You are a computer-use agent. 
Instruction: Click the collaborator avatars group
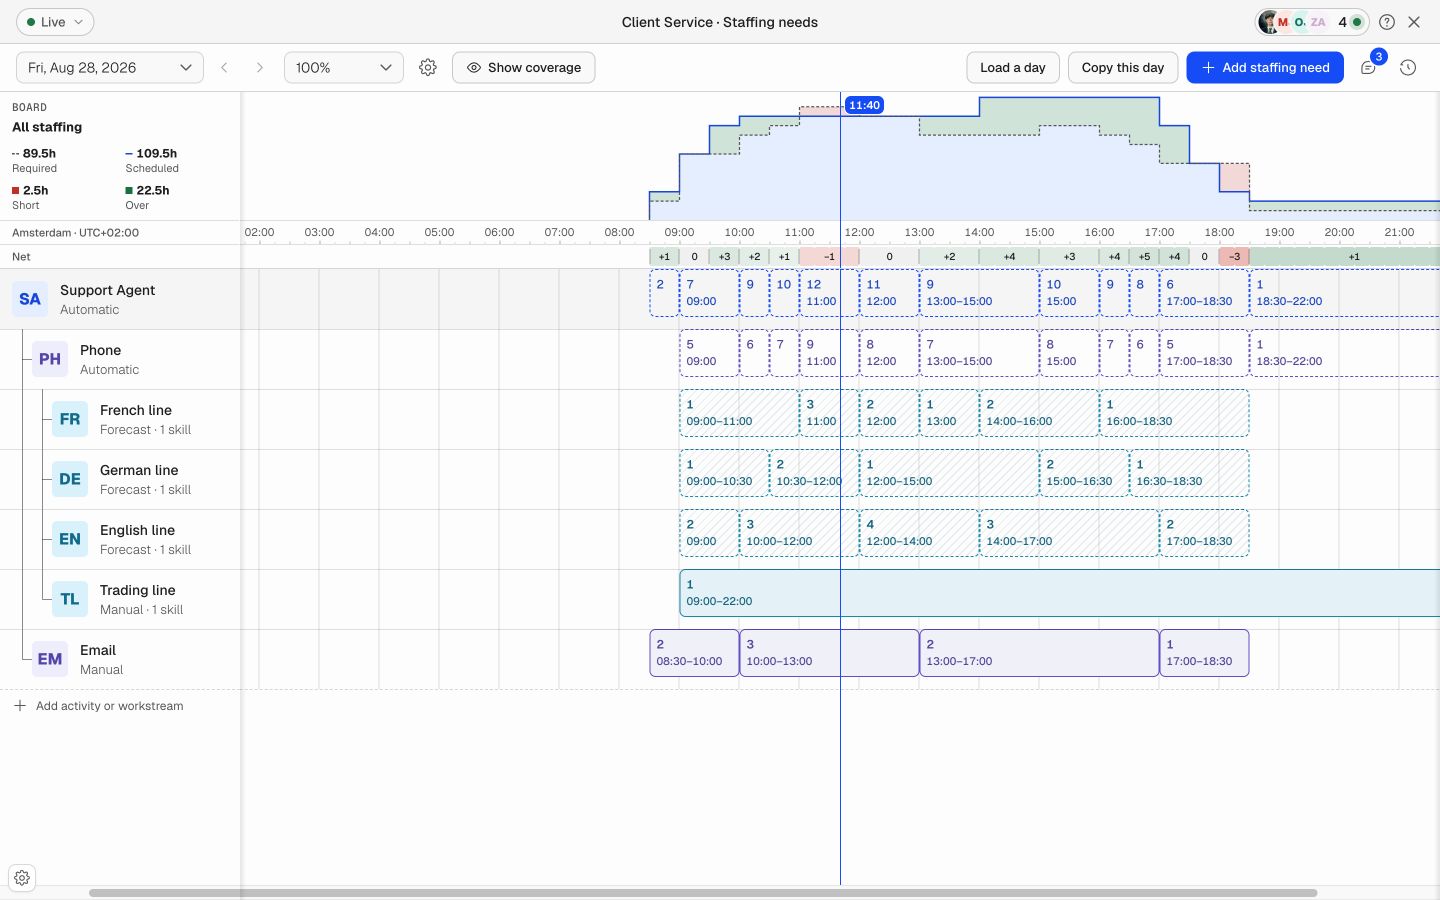pyautogui.click(x=1312, y=22)
